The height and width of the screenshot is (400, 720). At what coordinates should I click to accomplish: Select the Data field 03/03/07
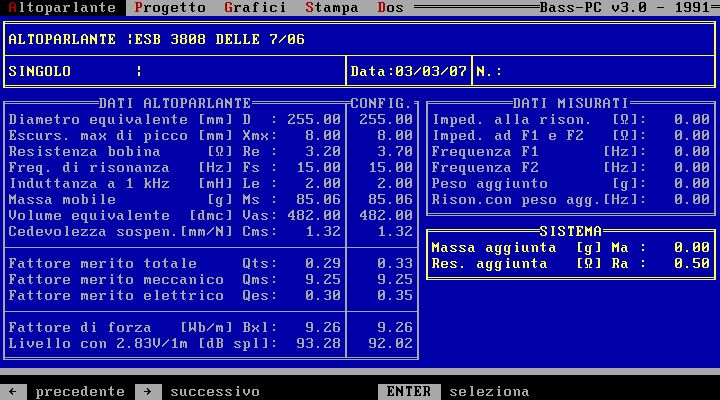tap(409, 71)
